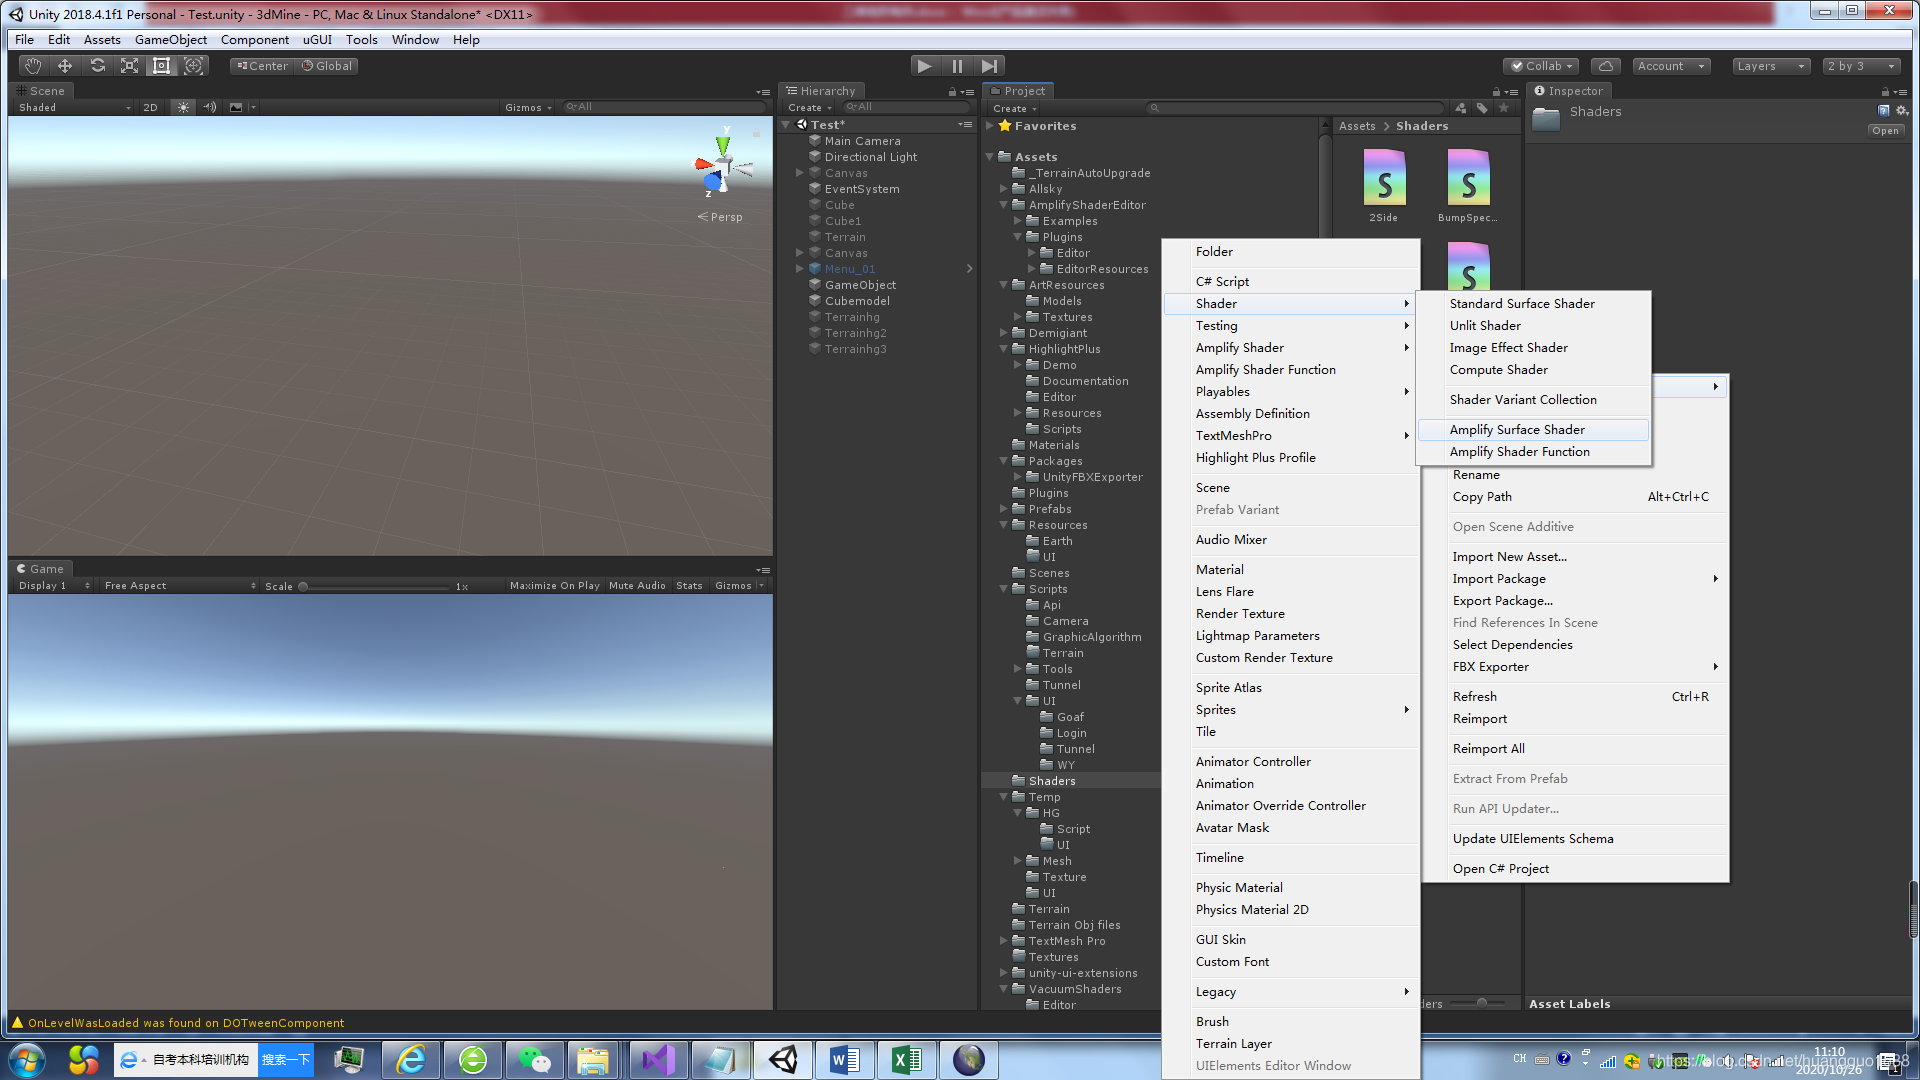The height and width of the screenshot is (1080, 1920).
Task: Toggle scene lighting sun icon
Action: (183, 107)
